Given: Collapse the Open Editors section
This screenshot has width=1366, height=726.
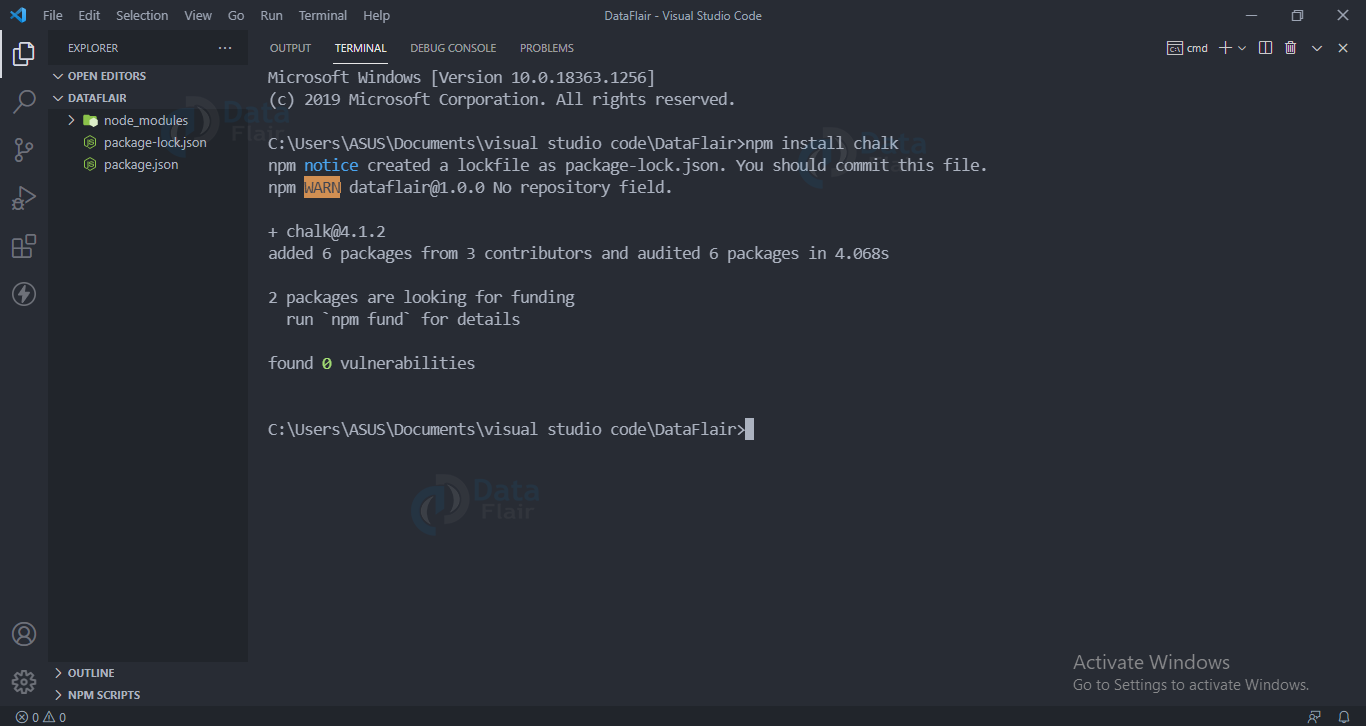Looking at the screenshot, I should (148, 76).
